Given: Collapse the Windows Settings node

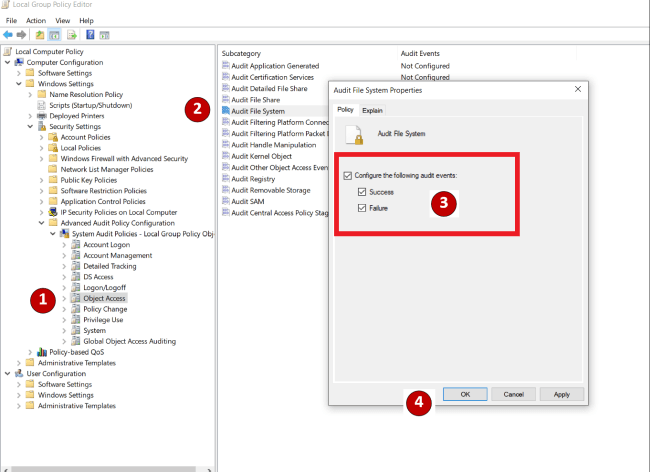Looking at the screenshot, I should point(19,84).
